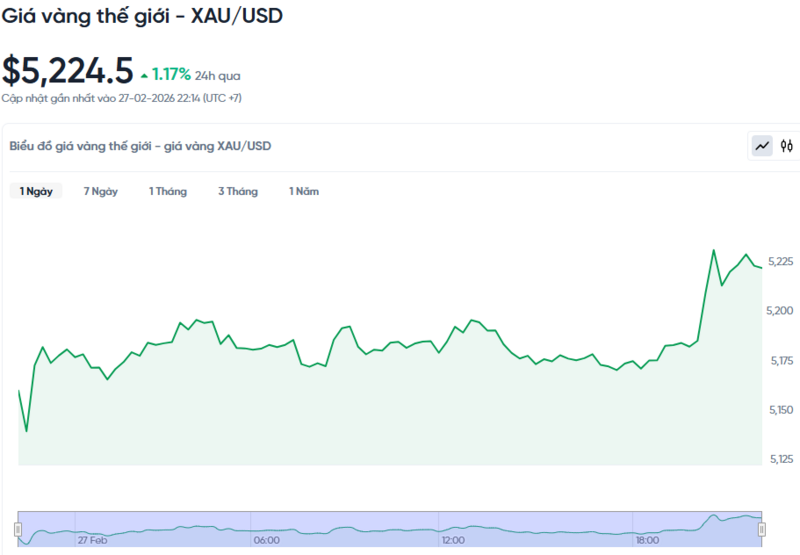Click the 1.17% change percentage
Screen dimensions: 800x555
[x=171, y=74]
